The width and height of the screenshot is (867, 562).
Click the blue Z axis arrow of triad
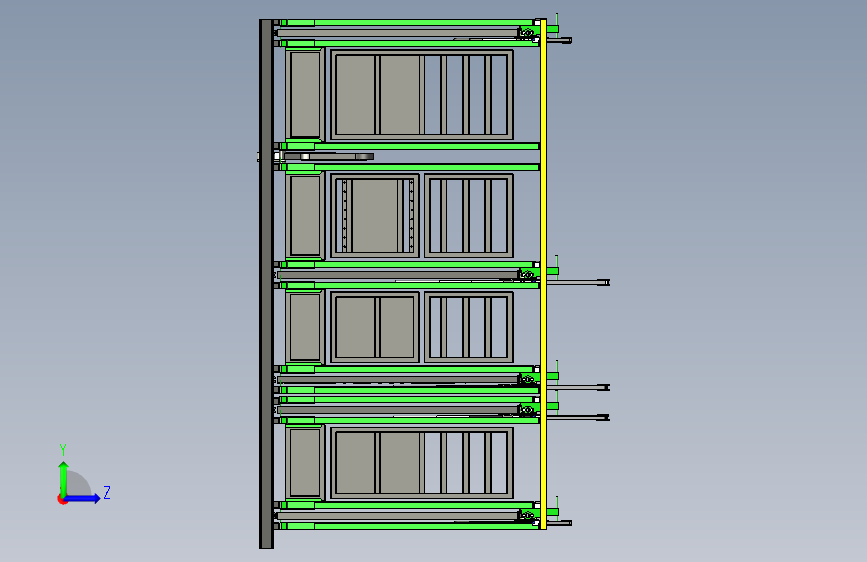click(83, 498)
